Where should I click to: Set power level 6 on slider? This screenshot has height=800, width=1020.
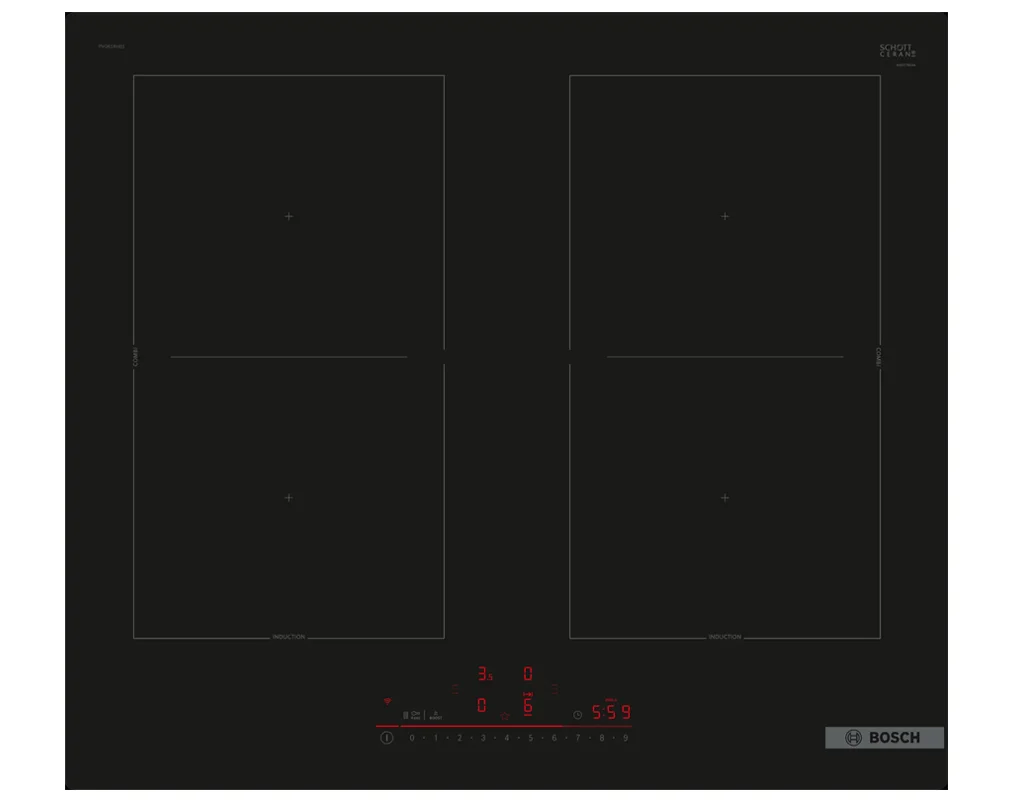pyautogui.click(x=554, y=738)
